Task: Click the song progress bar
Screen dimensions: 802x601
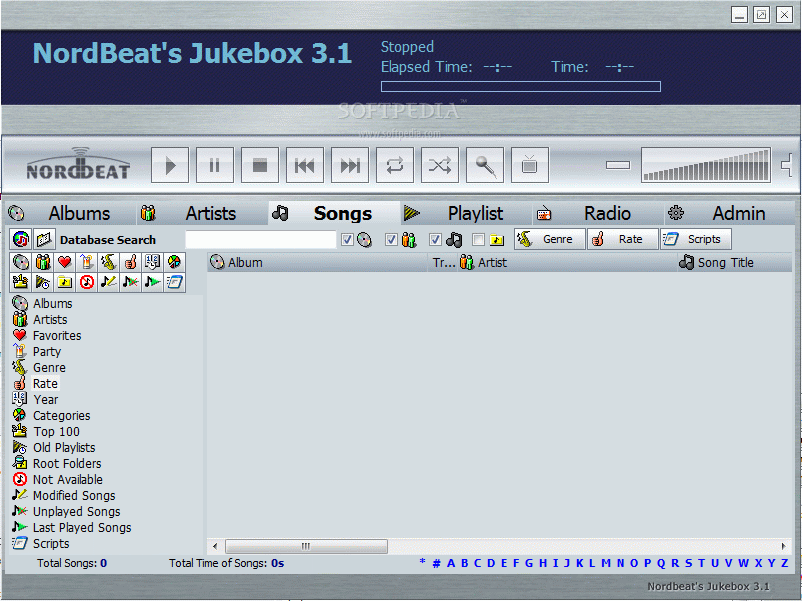Action: pos(521,86)
